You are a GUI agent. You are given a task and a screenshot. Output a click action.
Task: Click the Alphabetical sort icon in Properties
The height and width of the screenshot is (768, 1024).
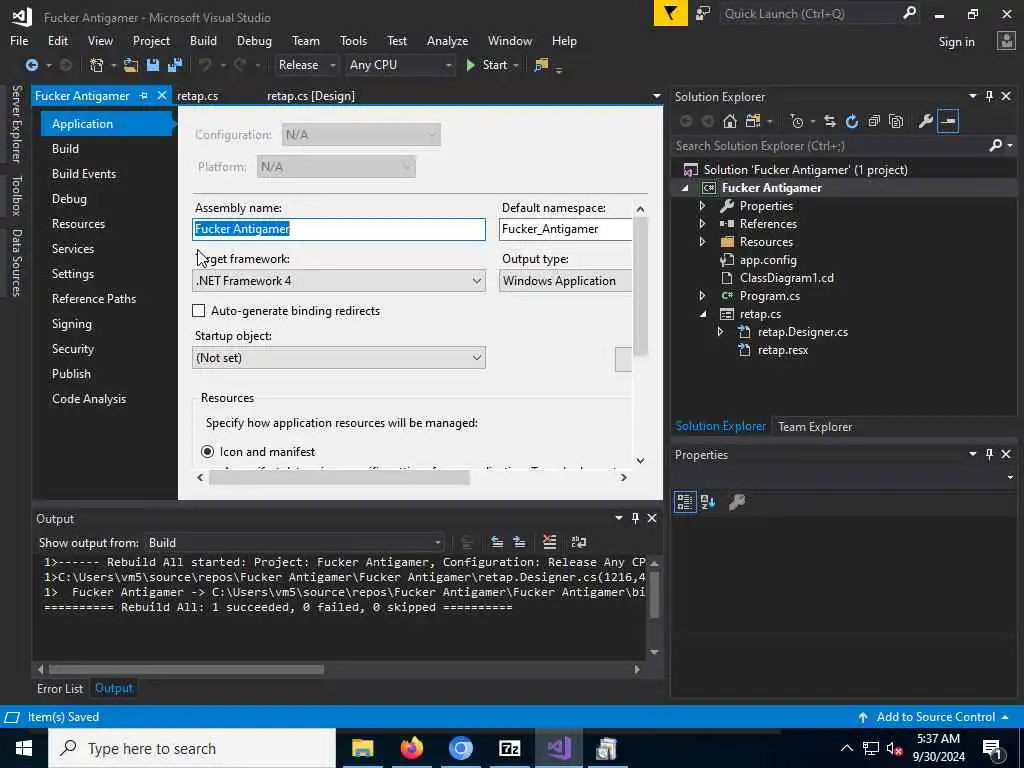[x=708, y=502]
